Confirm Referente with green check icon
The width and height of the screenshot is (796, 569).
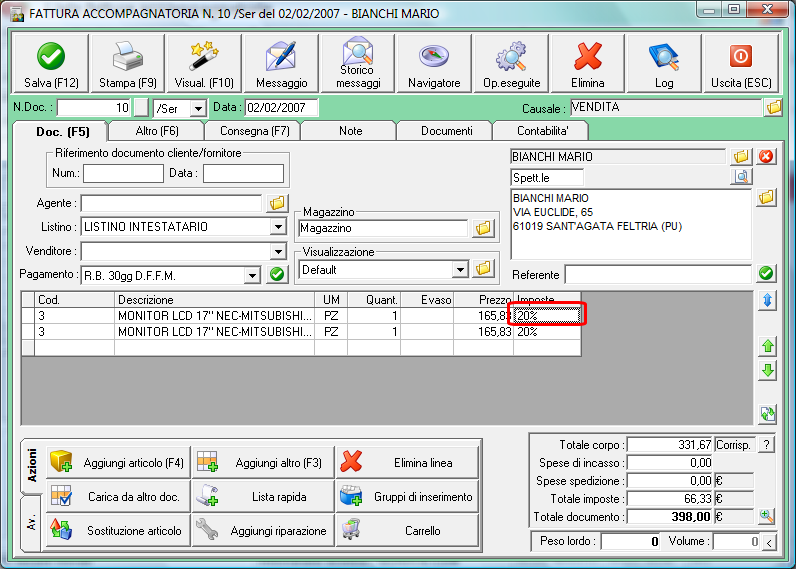tap(766, 274)
